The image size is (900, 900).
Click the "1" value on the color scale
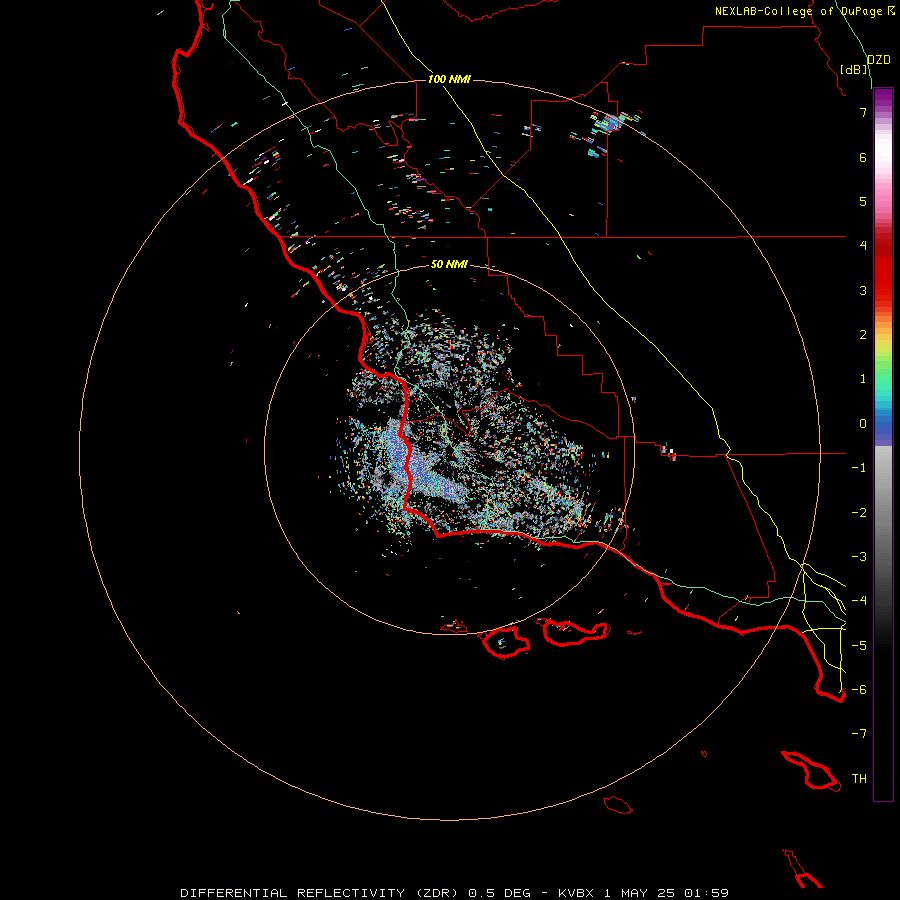863,379
